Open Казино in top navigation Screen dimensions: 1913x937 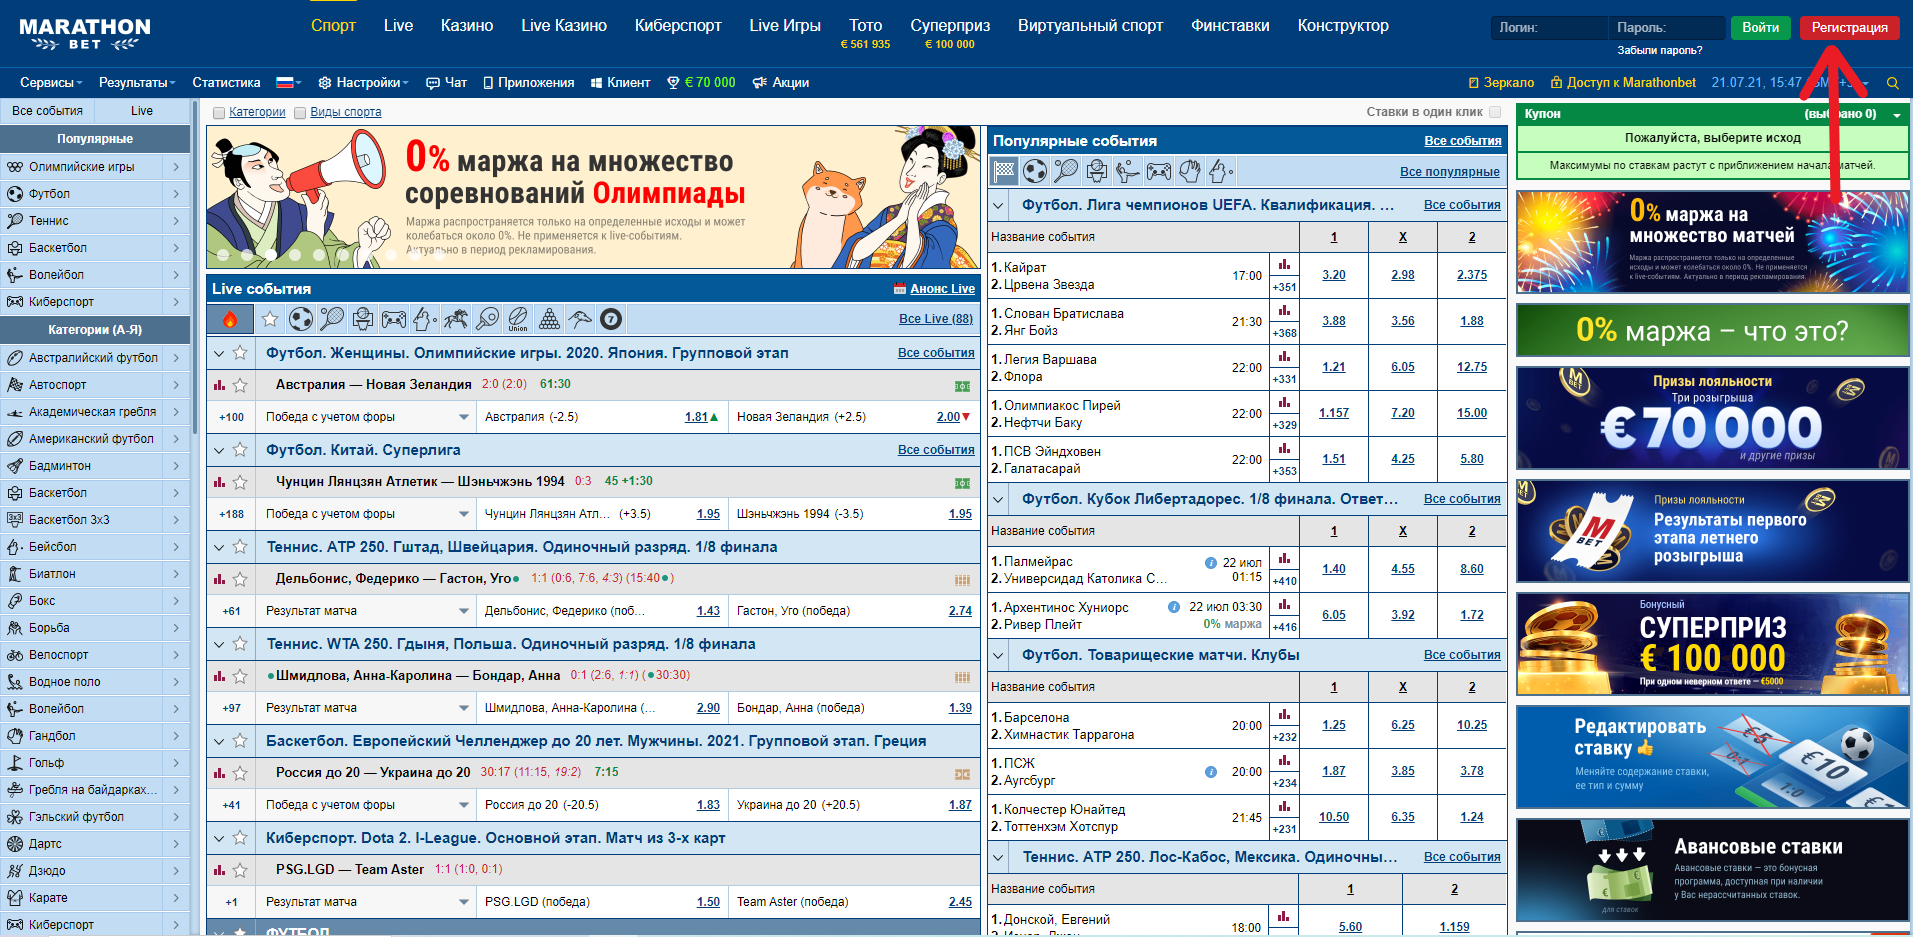[x=467, y=26]
